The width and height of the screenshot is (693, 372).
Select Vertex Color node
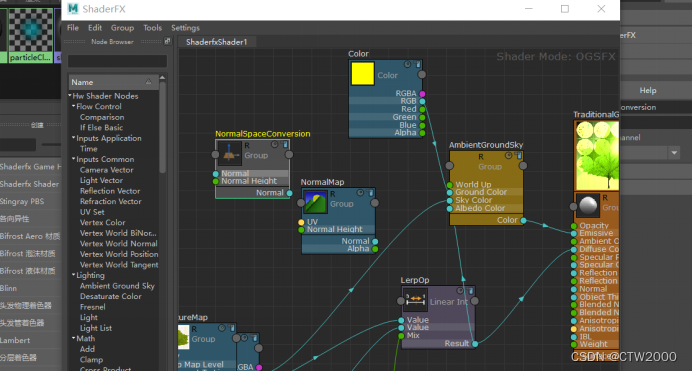[103, 222]
